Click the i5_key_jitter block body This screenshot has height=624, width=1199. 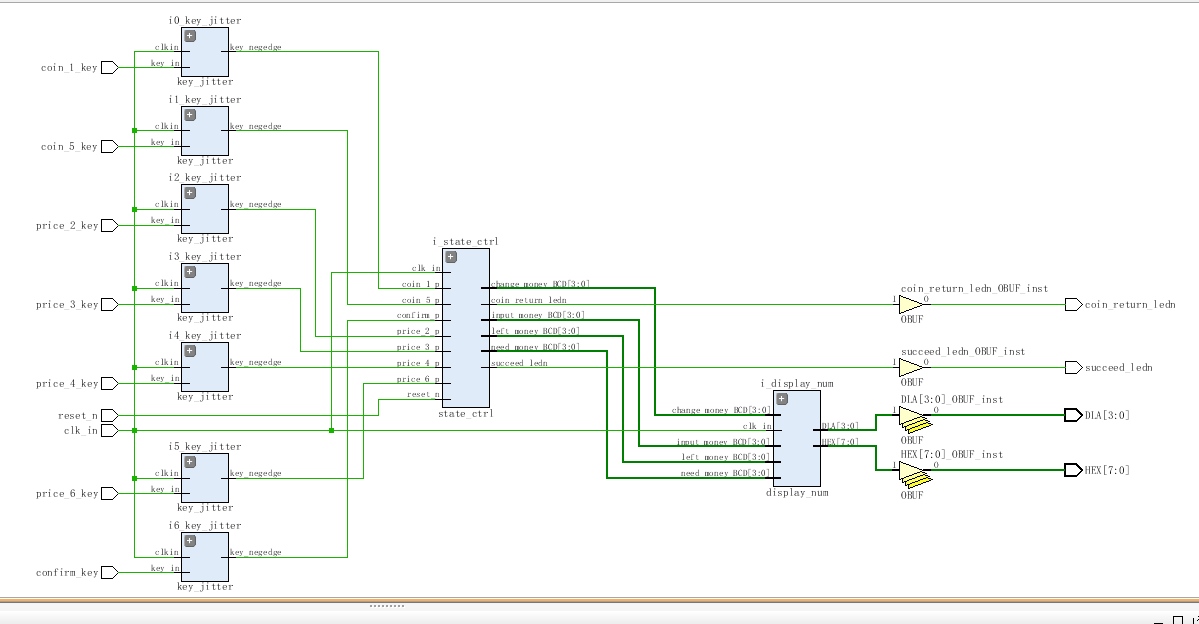tap(204, 485)
